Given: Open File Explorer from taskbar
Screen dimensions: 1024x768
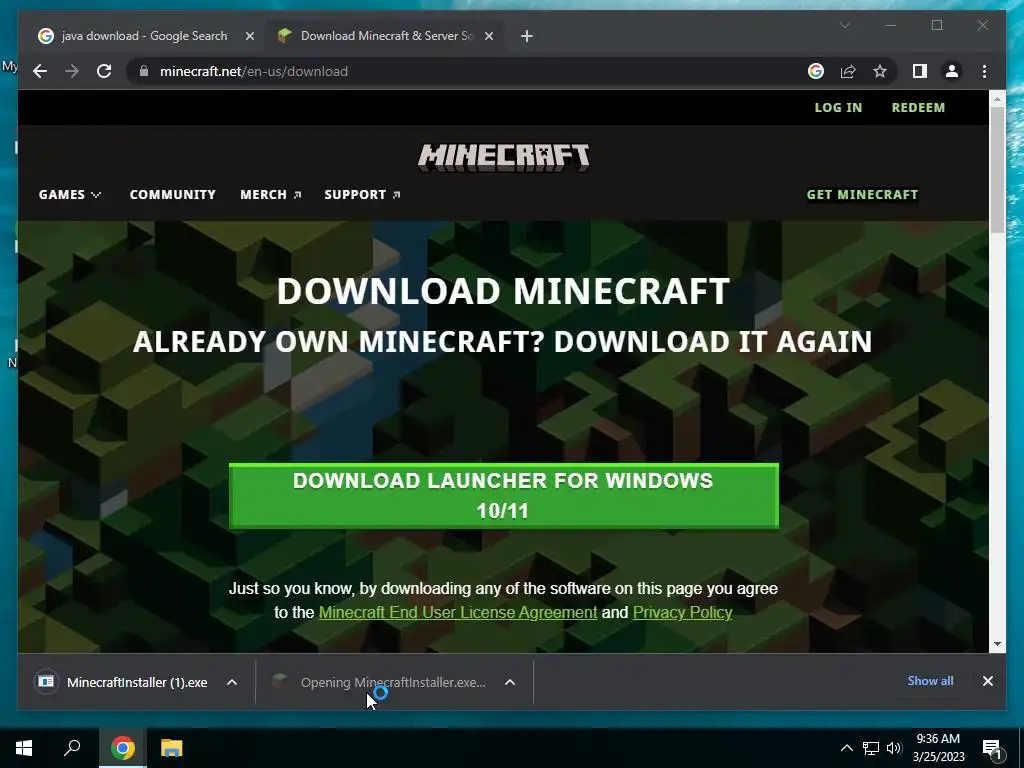Looking at the screenshot, I should 171,748.
